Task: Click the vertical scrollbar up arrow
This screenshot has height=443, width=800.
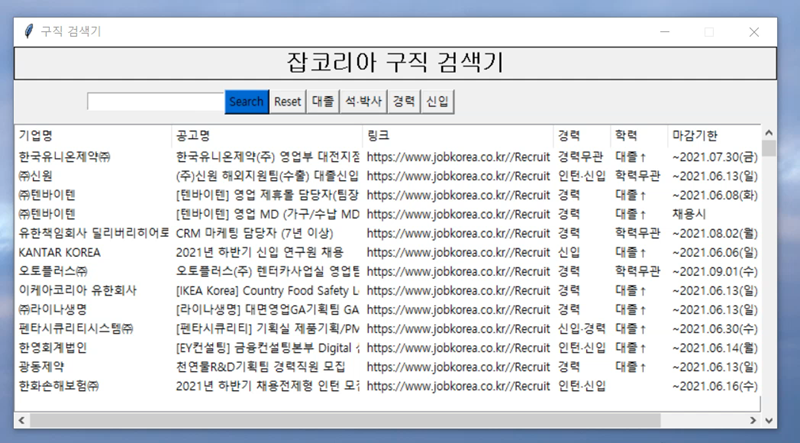Action: pos(768,133)
